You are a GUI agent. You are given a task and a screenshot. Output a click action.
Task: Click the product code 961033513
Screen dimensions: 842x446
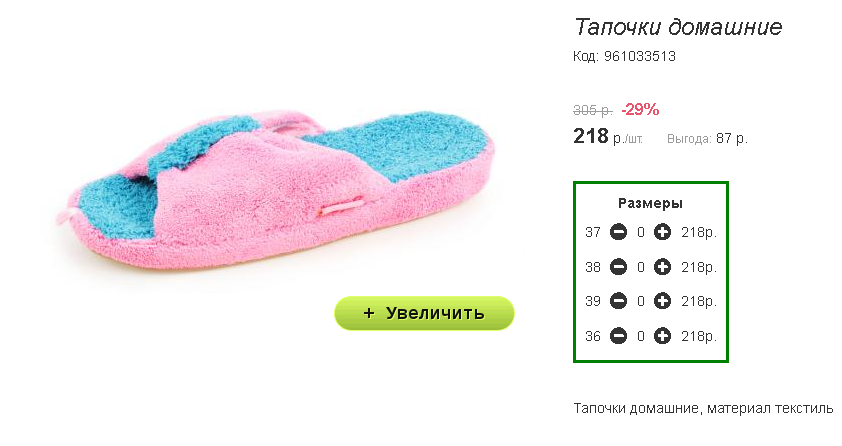pyautogui.click(x=640, y=56)
